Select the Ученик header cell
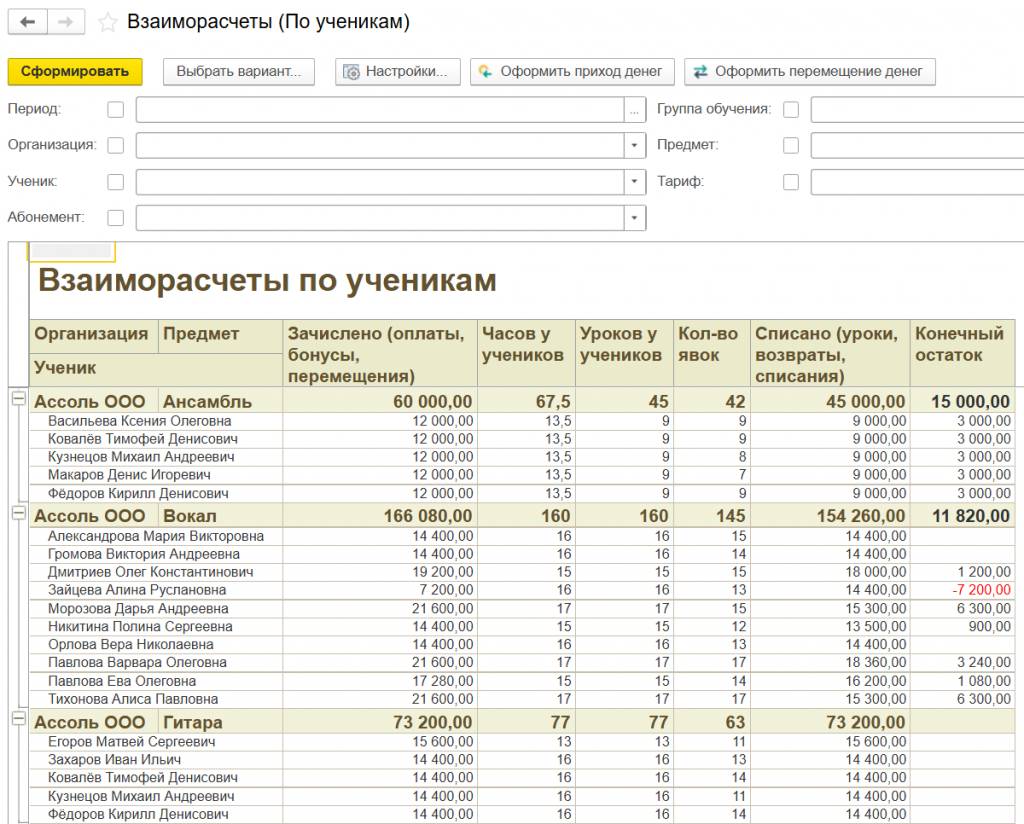 pos(155,370)
